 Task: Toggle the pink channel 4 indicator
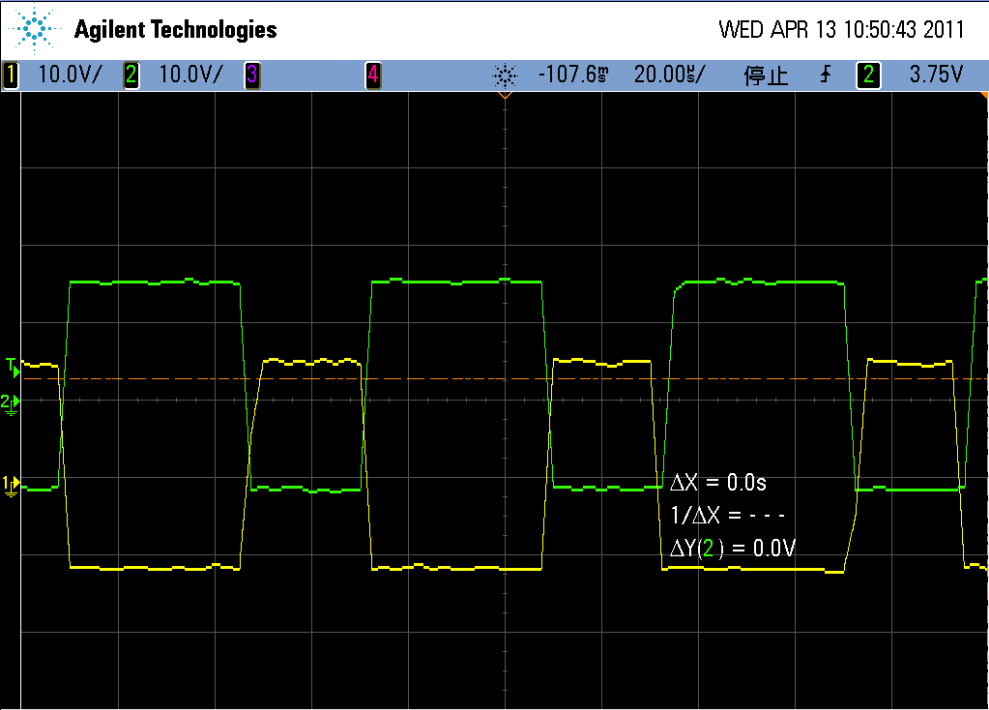(373, 75)
